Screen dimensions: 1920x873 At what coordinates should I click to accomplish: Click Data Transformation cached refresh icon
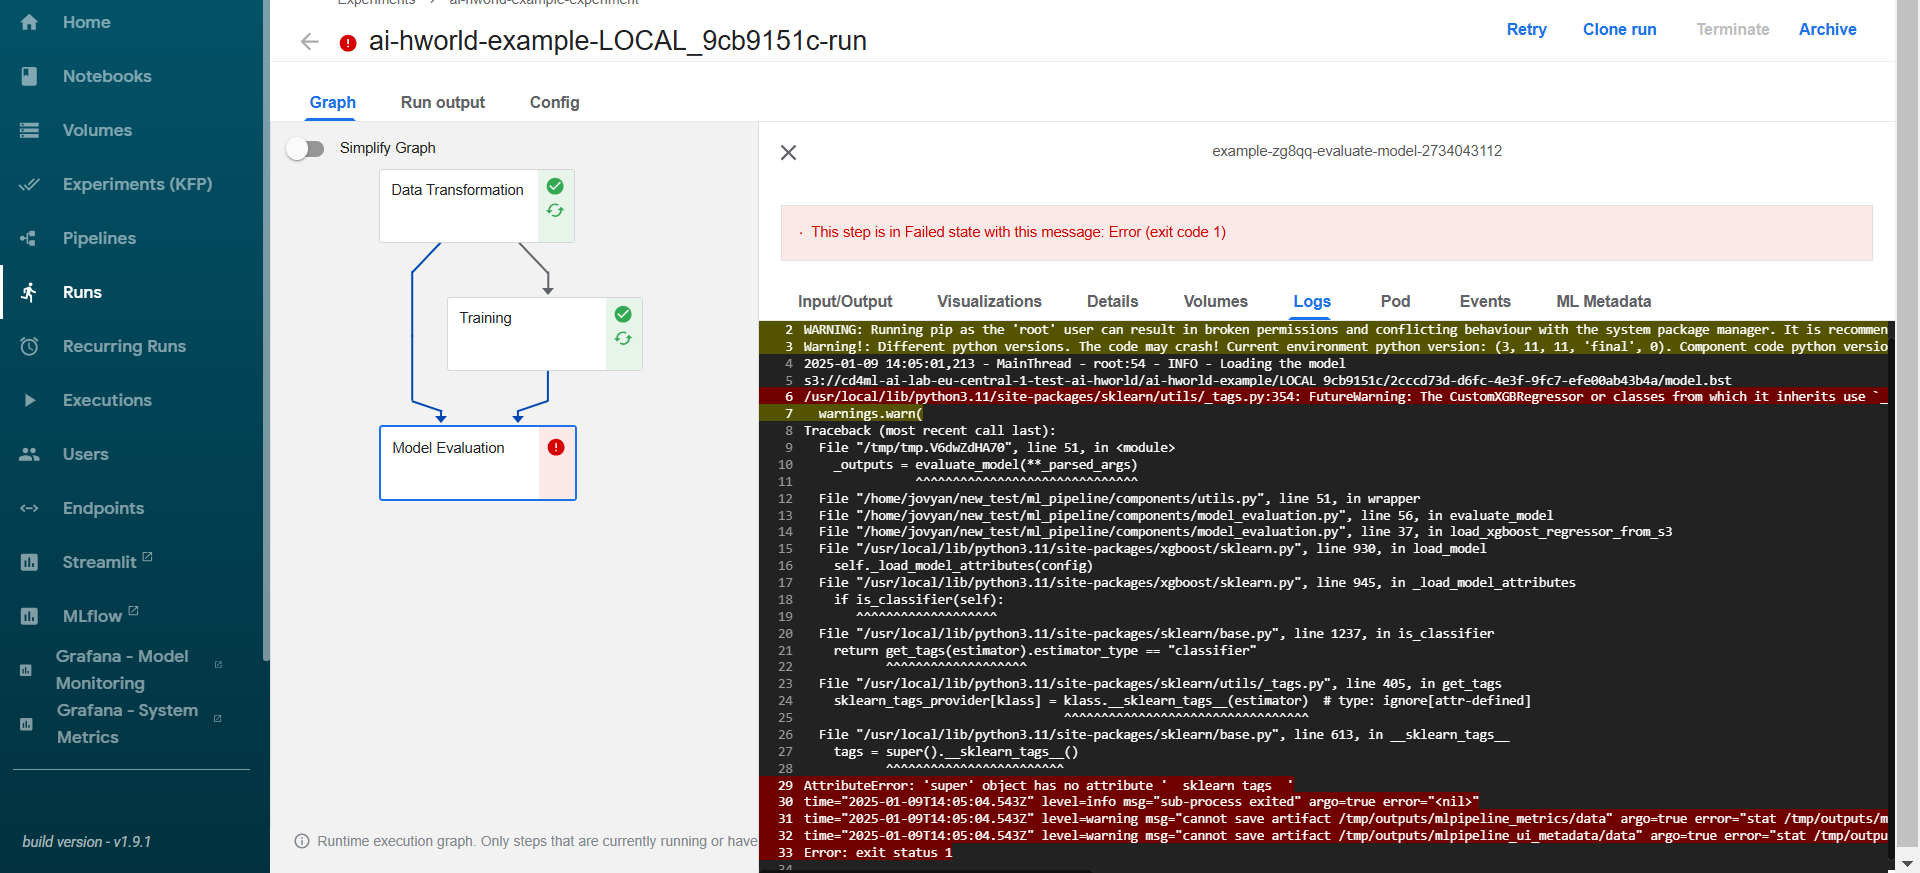click(x=555, y=210)
